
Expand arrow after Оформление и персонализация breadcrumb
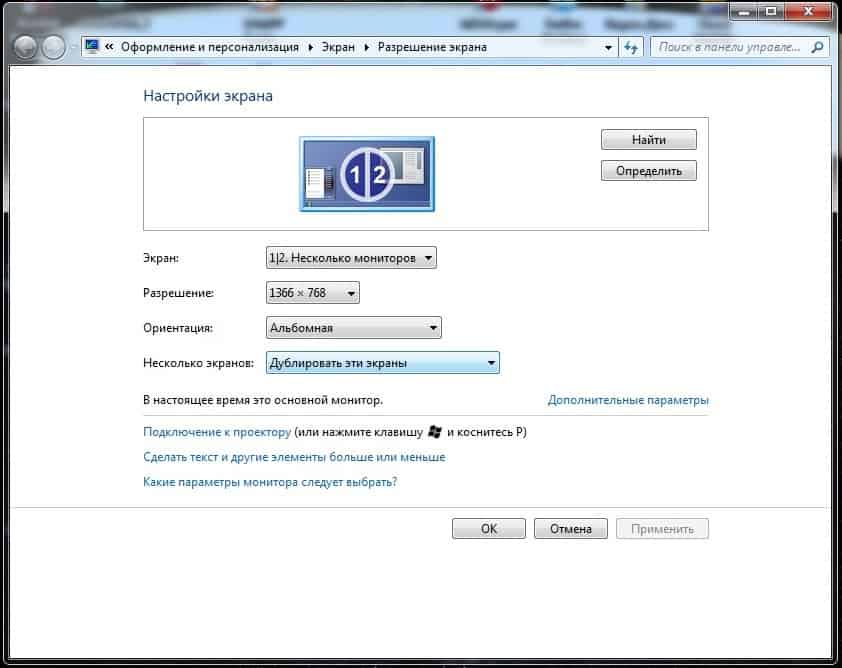(310, 47)
